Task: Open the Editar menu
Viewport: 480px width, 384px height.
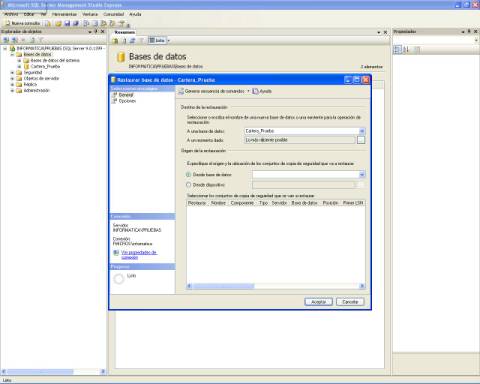Action: tap(29, 14)
